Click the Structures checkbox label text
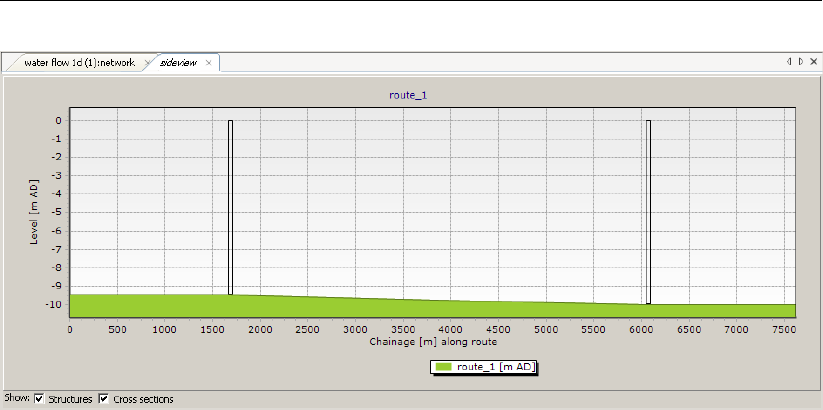823x410 pixels. coord(70,400)
